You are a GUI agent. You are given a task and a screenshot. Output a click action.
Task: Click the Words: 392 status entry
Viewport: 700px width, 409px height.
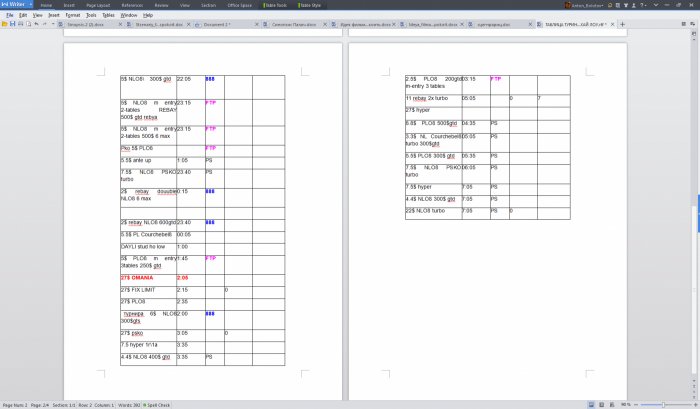(129, 405)
